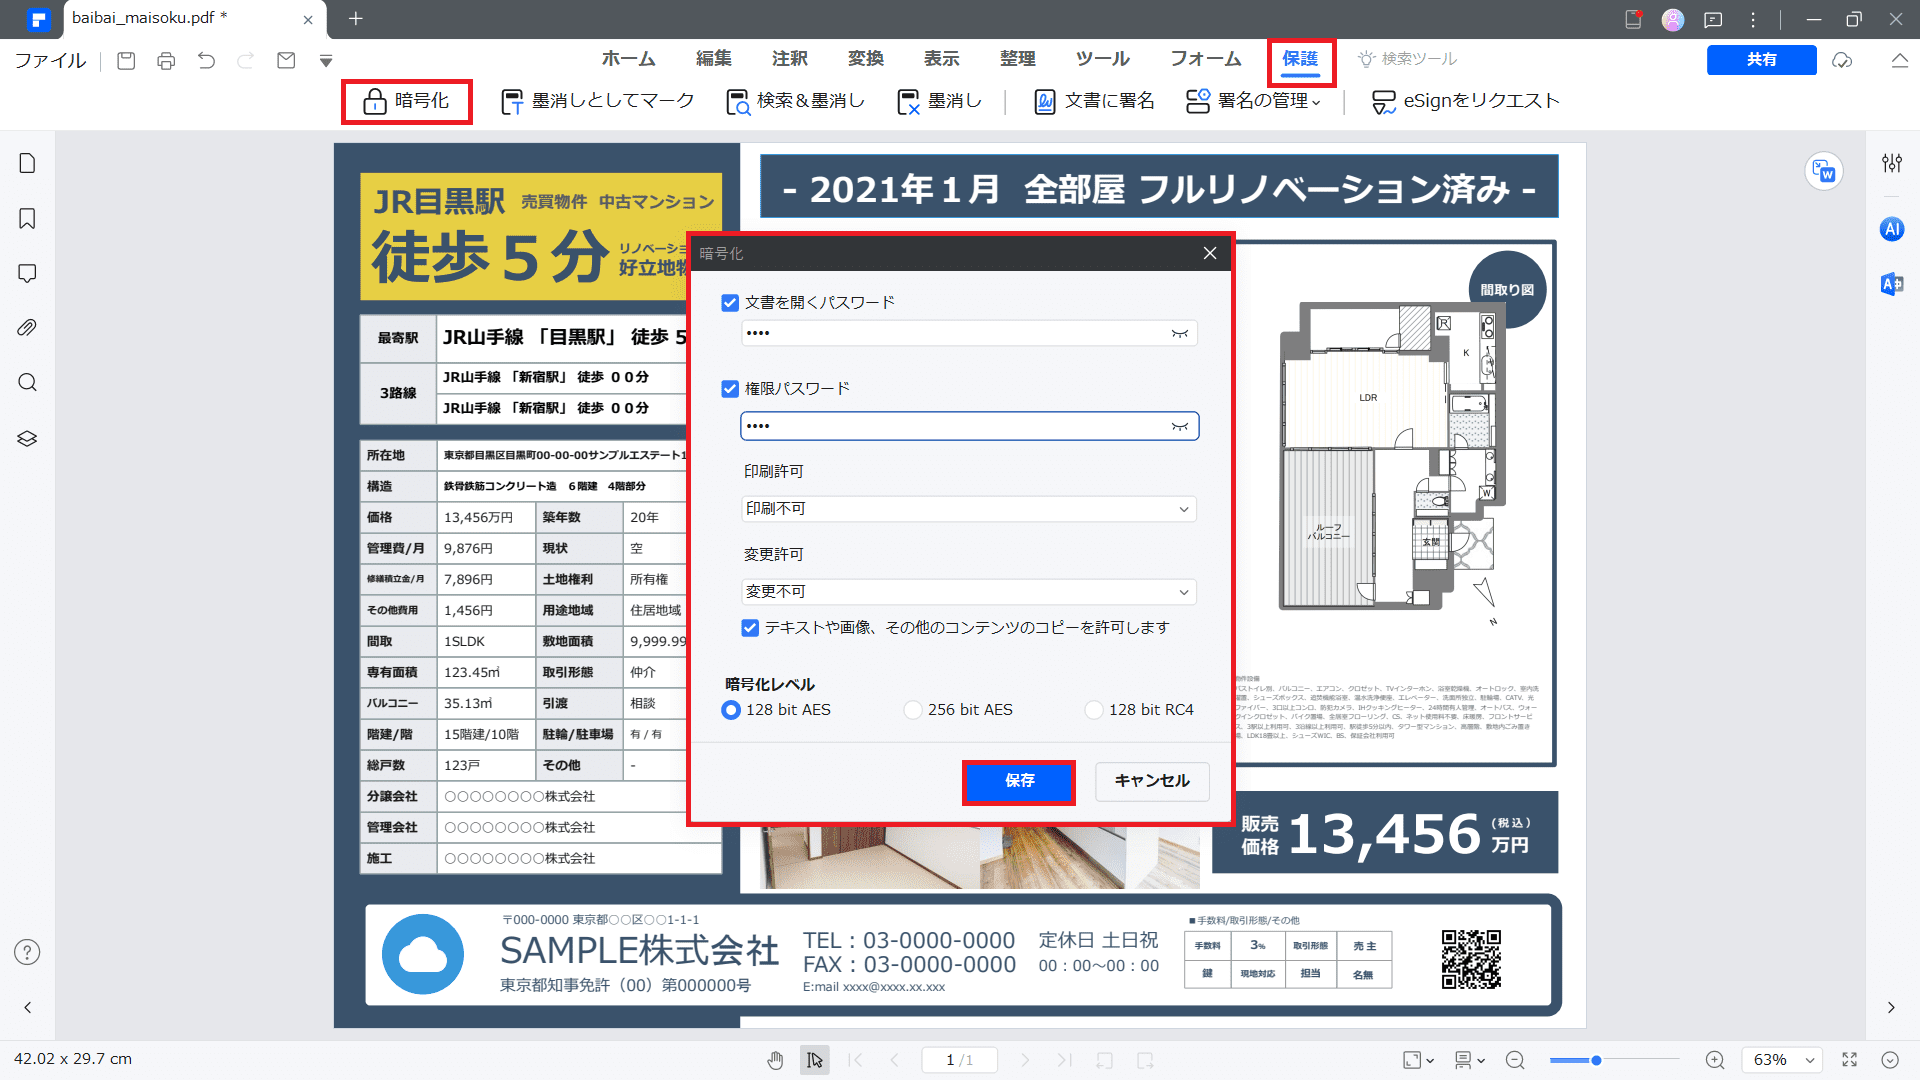The width and height of the screenshot is (1920, 1080).
Task: Open the comments panel icon
Action: pos(27,273)
